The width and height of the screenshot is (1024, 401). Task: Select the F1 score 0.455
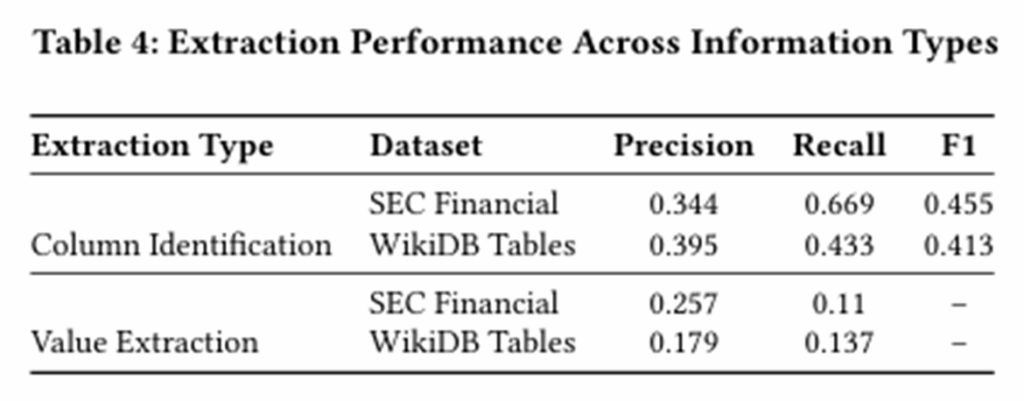point(958,204)
